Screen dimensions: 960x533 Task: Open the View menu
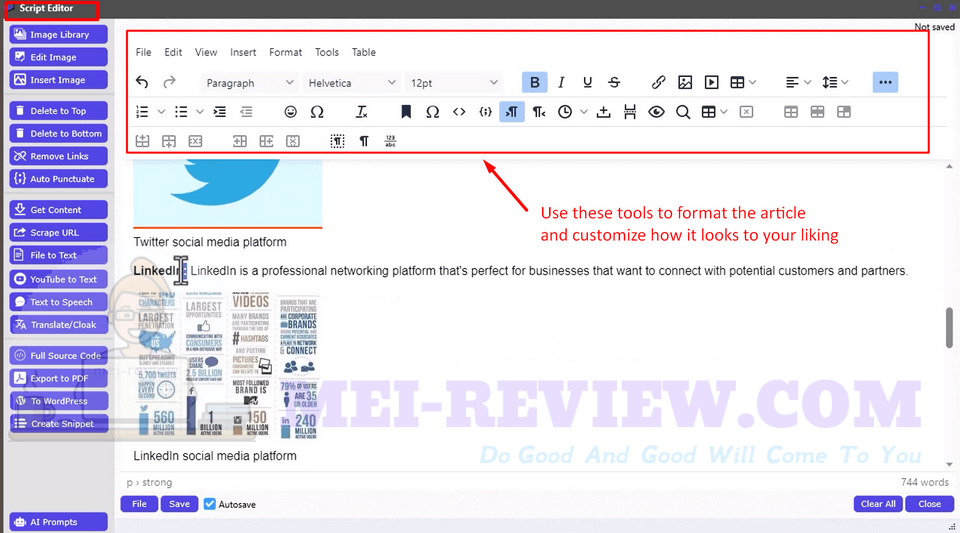tap(206, 53)
